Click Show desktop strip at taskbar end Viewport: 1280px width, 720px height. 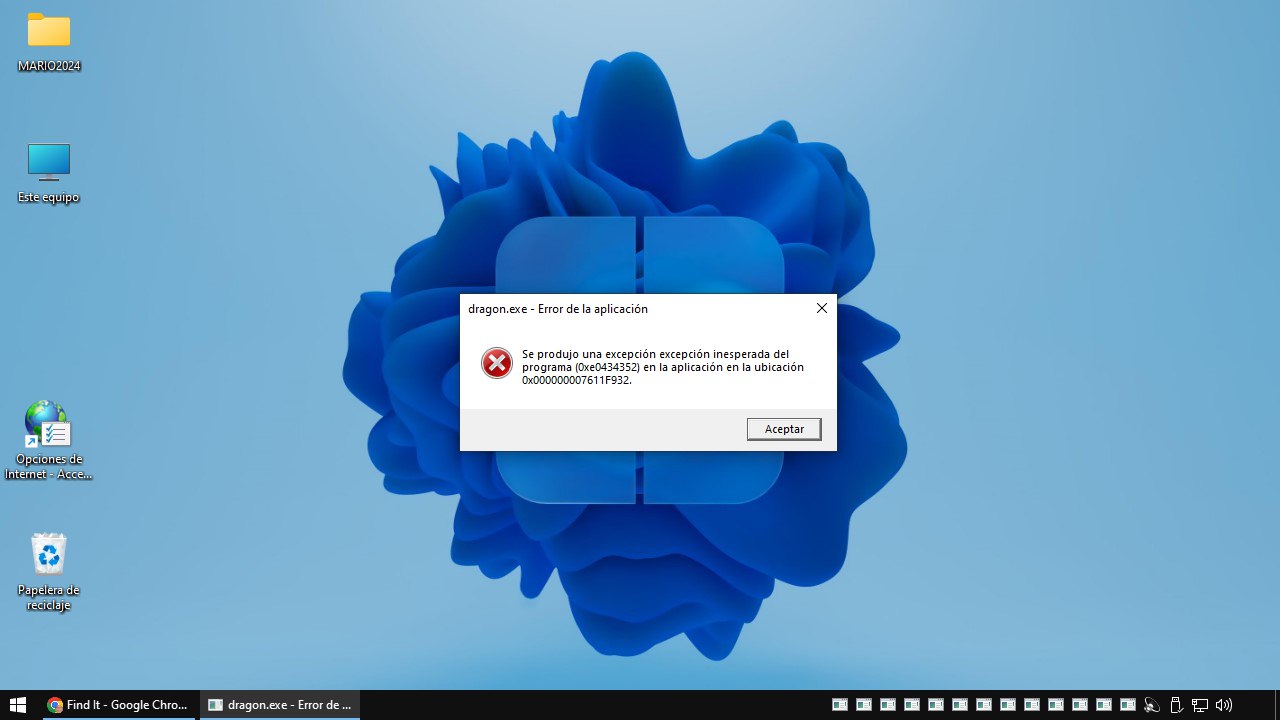[x=1277, y=705]
